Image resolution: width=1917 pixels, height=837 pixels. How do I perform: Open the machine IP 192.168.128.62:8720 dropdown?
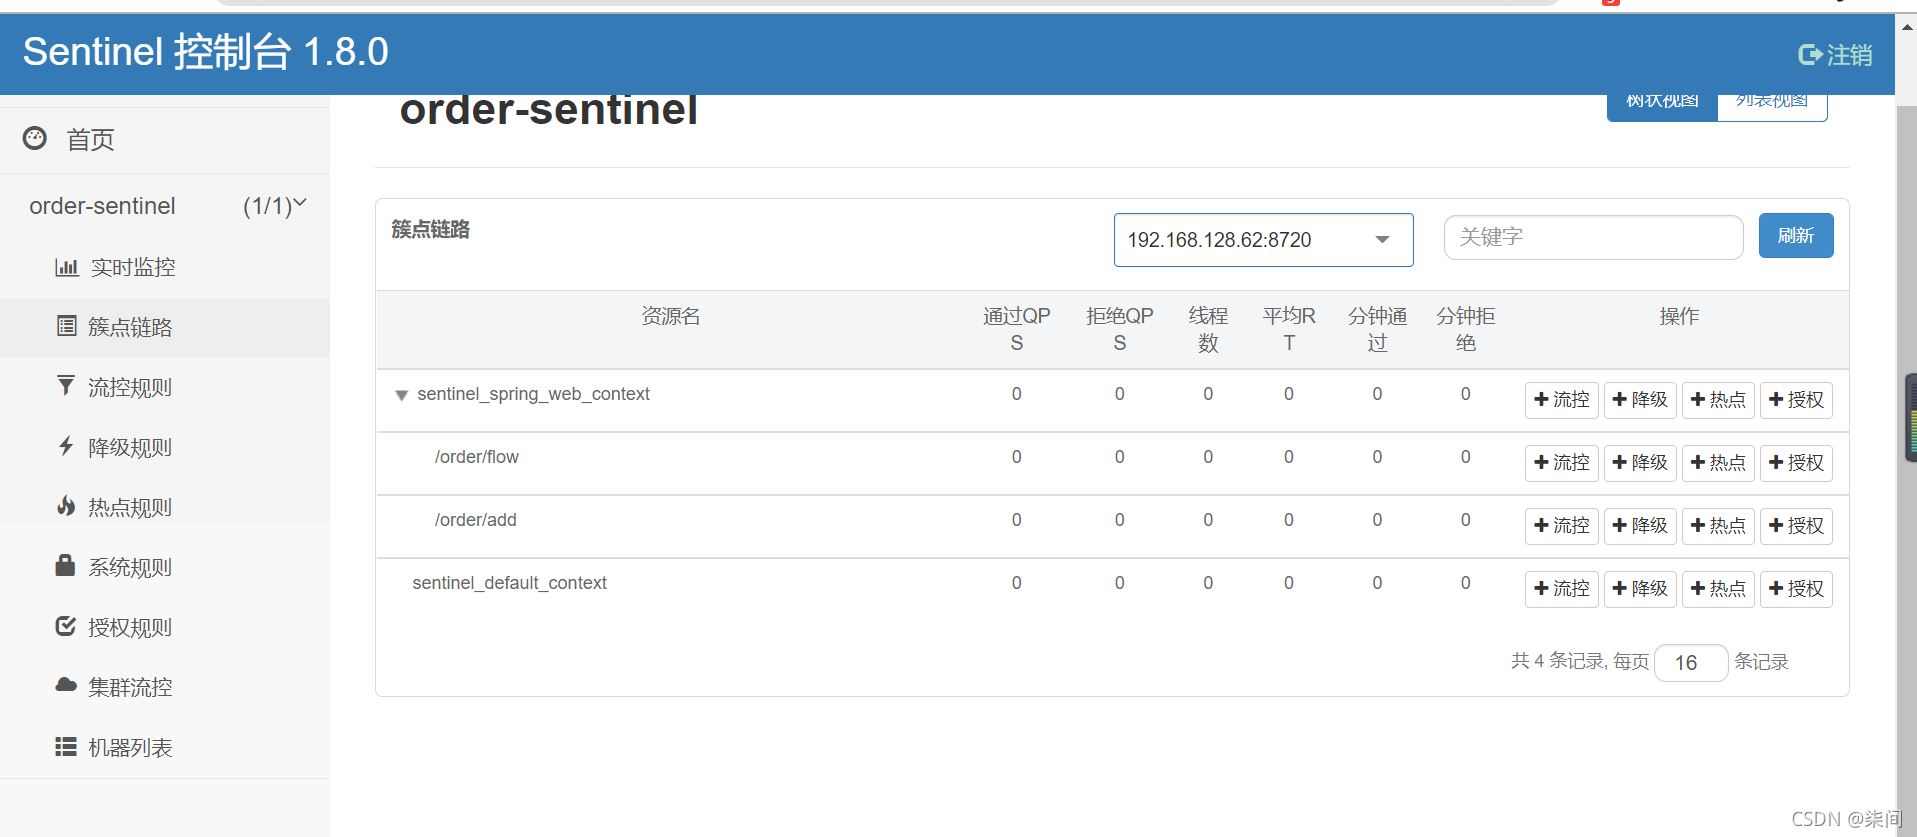[1263, 240]
